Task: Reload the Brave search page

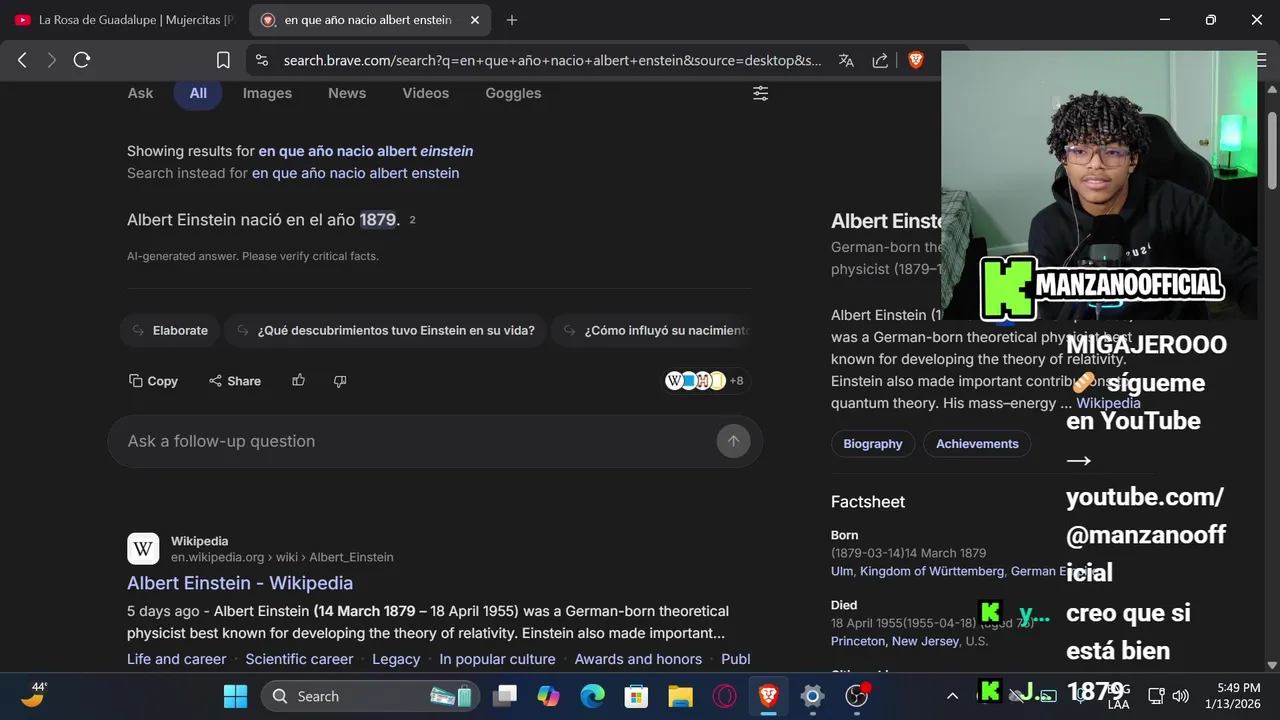Action: (82, 60)
